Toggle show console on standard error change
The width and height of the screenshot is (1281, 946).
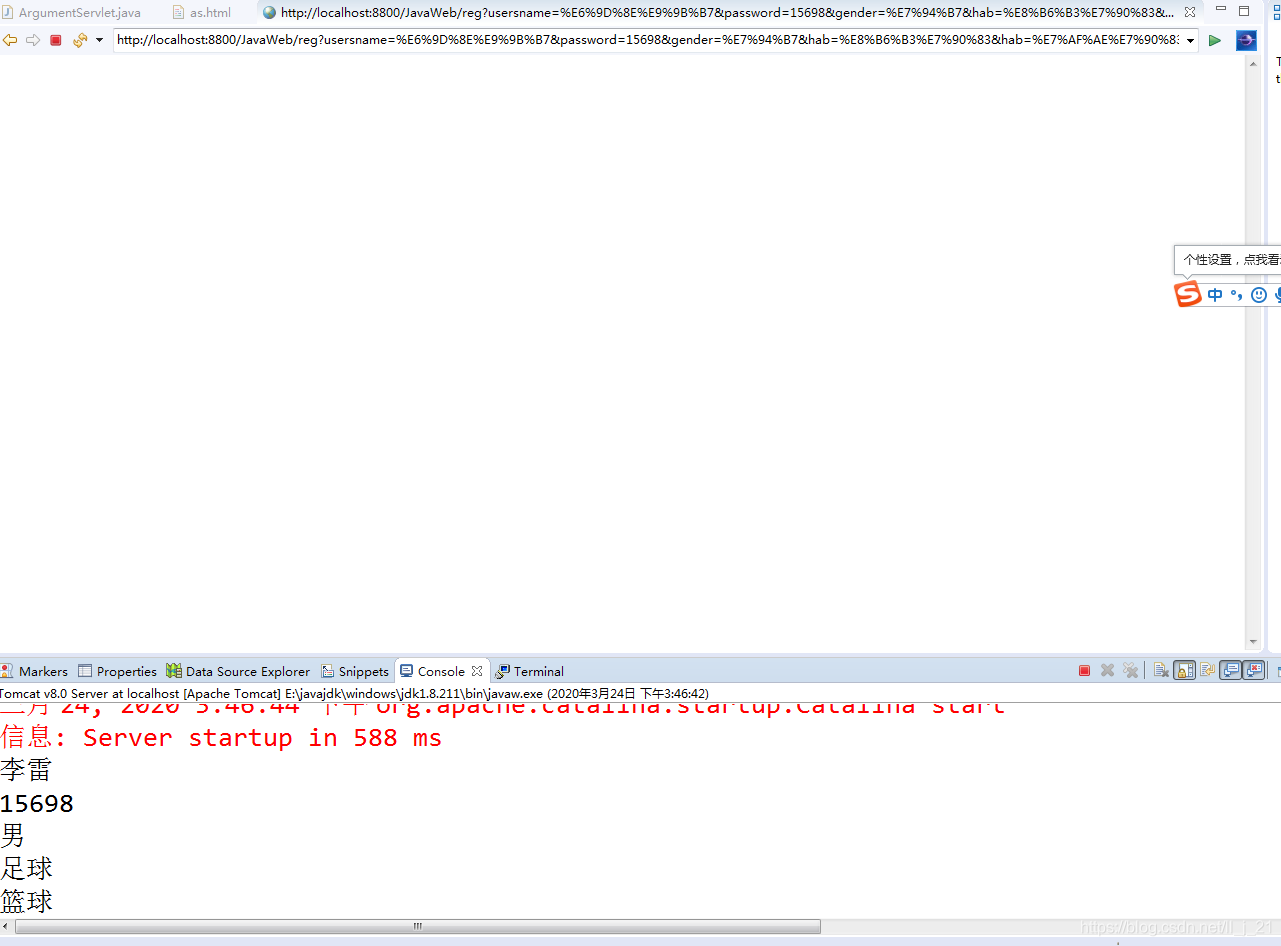click(x=1254, y=671)
